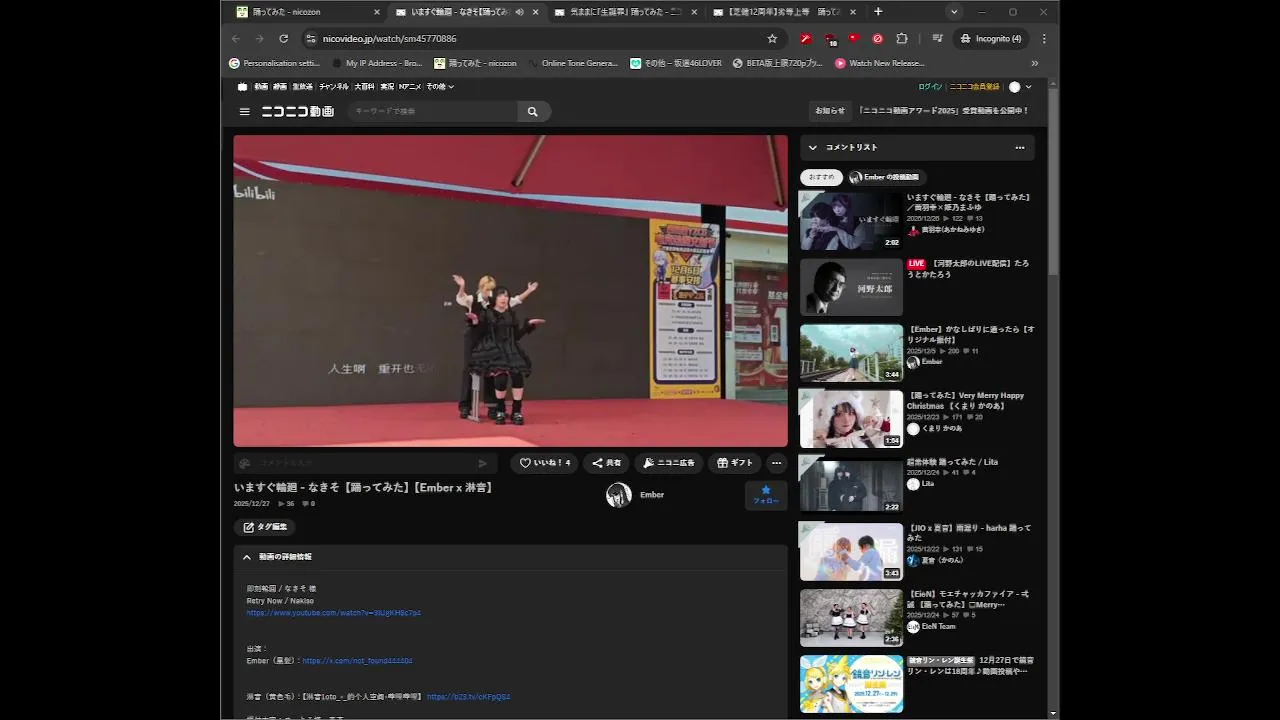Open comment list three-dot options
The height and width of the screenshot is (720, 1280).
point(1020,148)
